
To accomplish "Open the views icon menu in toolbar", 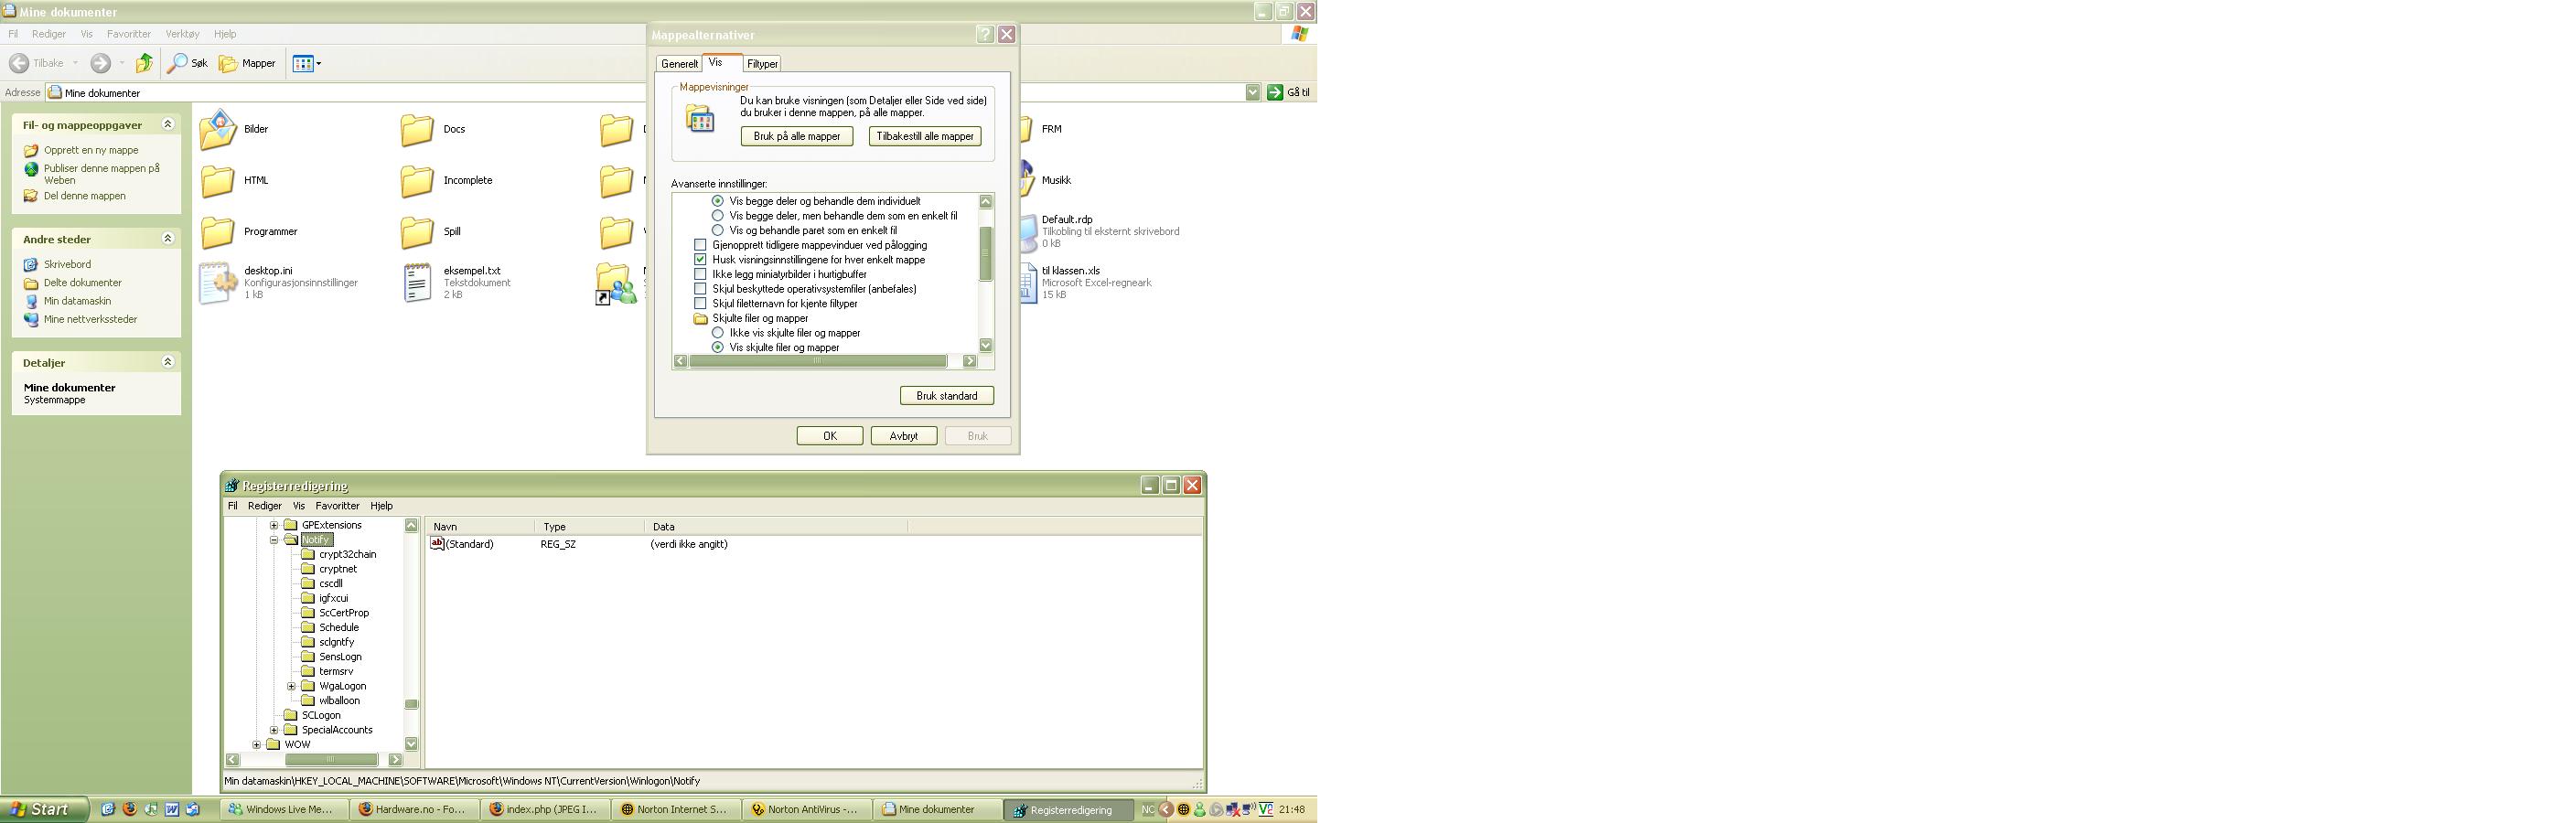I will click(x=306, y=63).
